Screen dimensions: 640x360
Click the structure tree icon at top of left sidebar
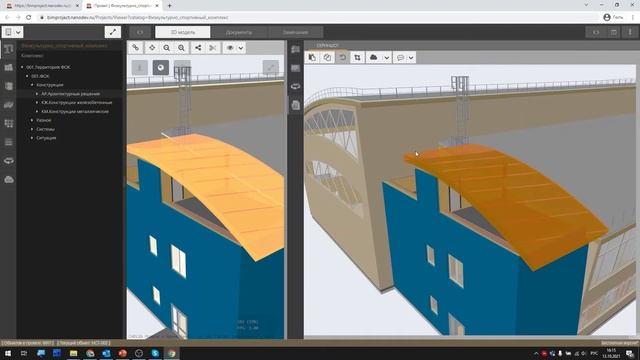[x=9, y=49]
